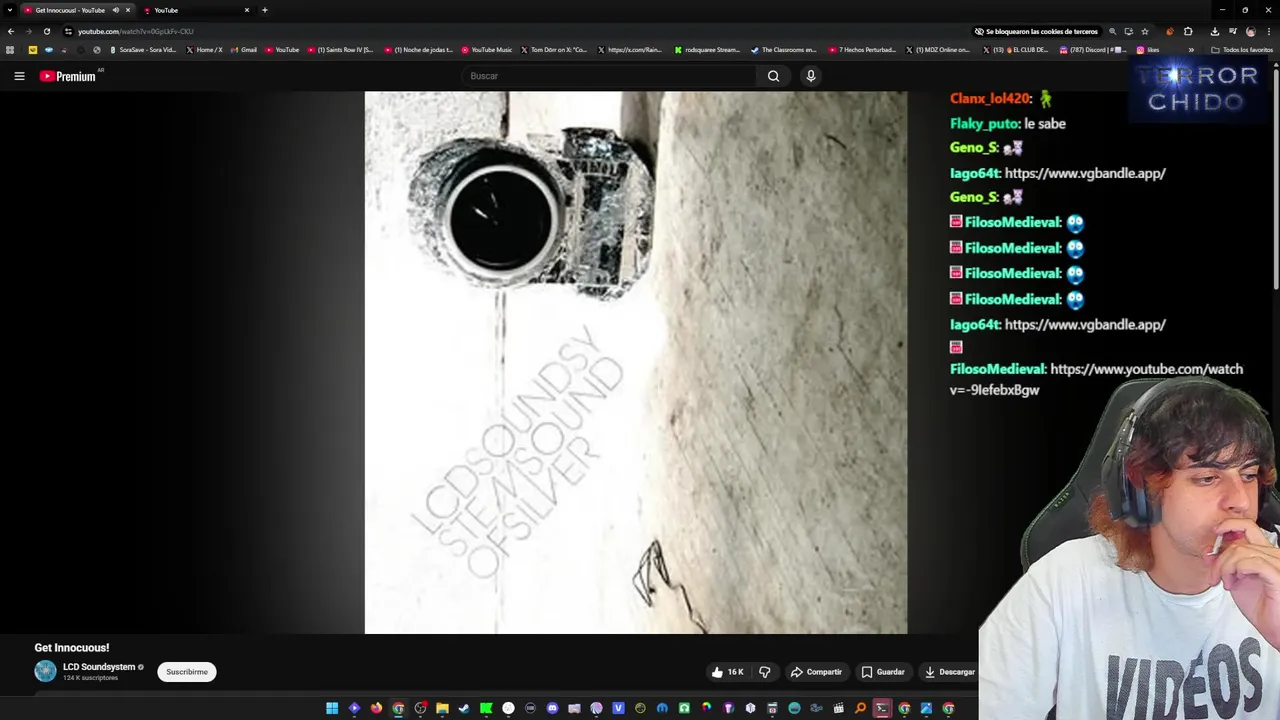
Task: Open a new browser tab
Action: 264,10
